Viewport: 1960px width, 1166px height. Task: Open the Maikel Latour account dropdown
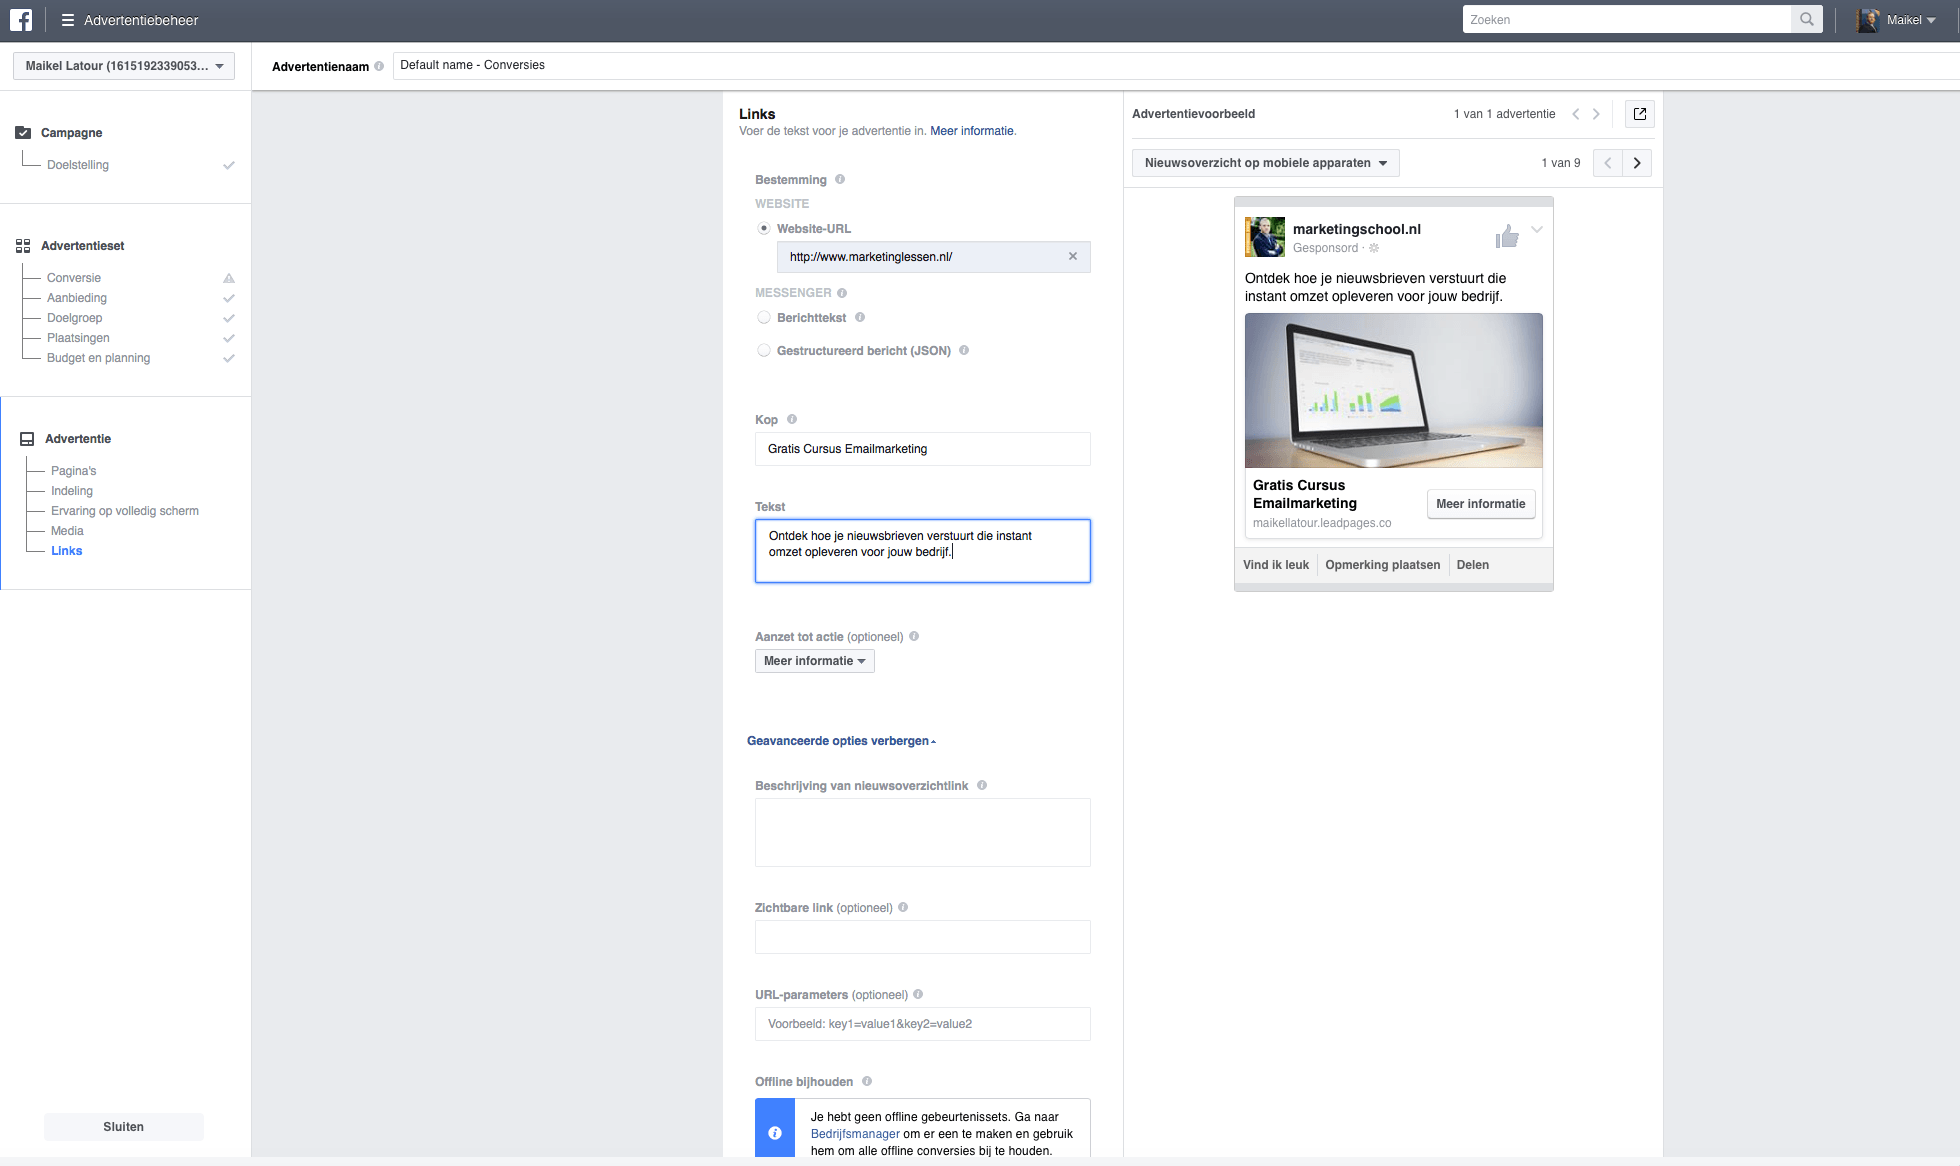click(124, 66)
